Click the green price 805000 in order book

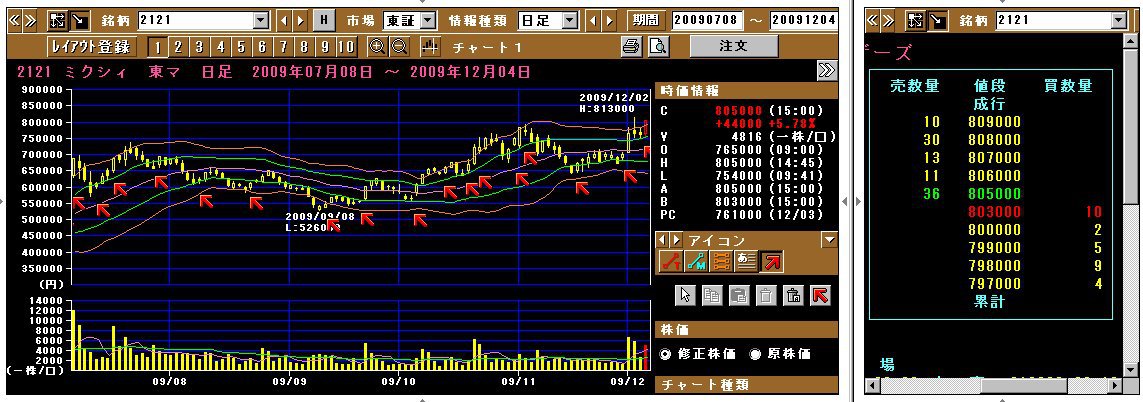[x=994, y=194]
